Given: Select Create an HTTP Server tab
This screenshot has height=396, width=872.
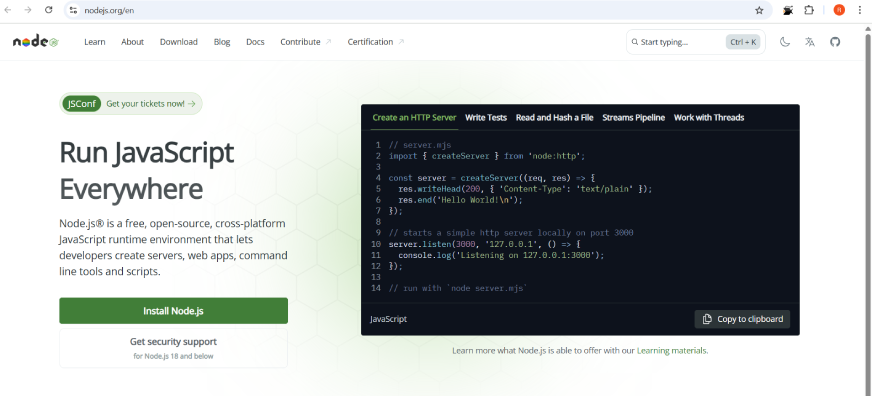Looking at the screenshot, I should click(x=414, y=117).
